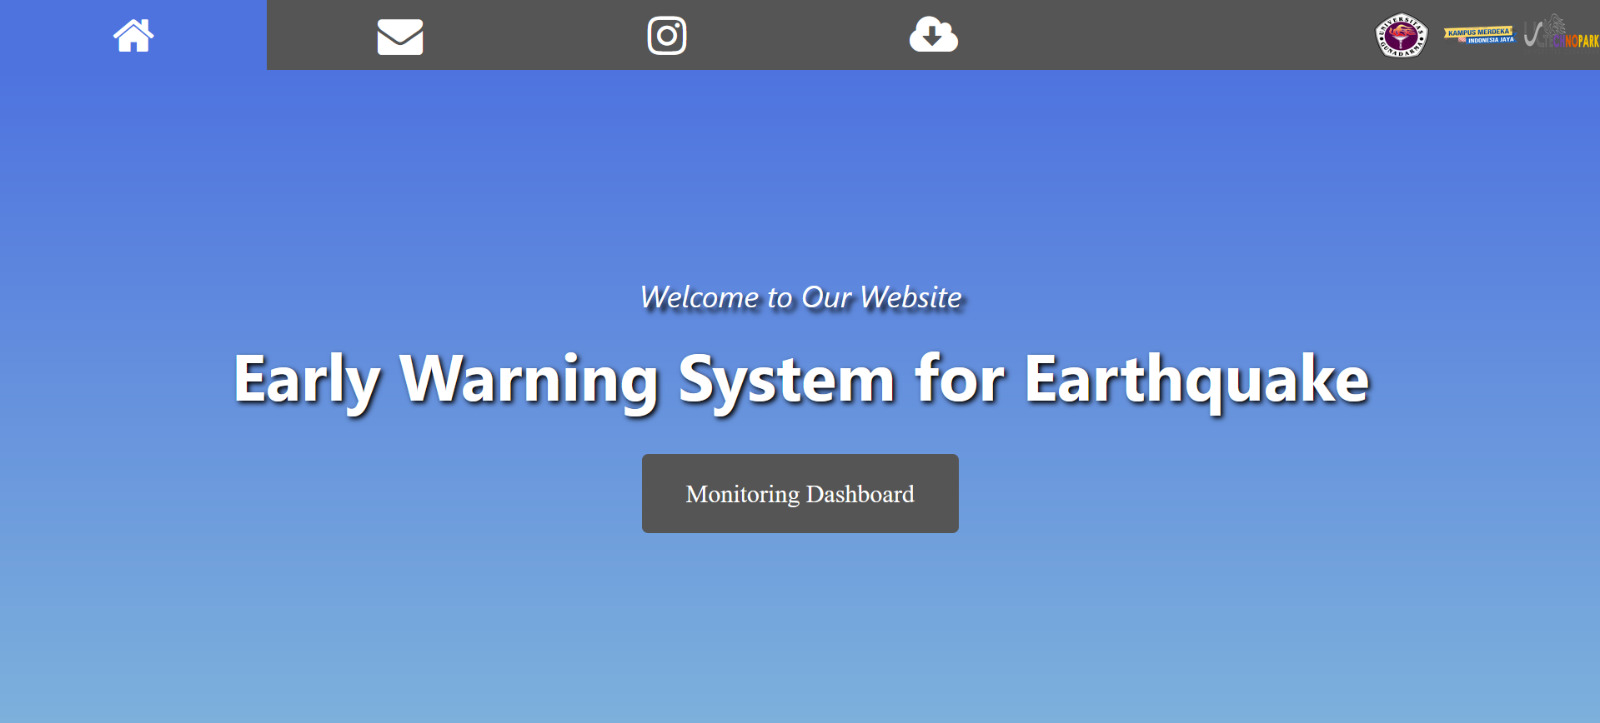Viewport: 1600px width, 723px height.
Task: Click the 'Welcome to Our Website' subtitle
Action: pos(800,297)
